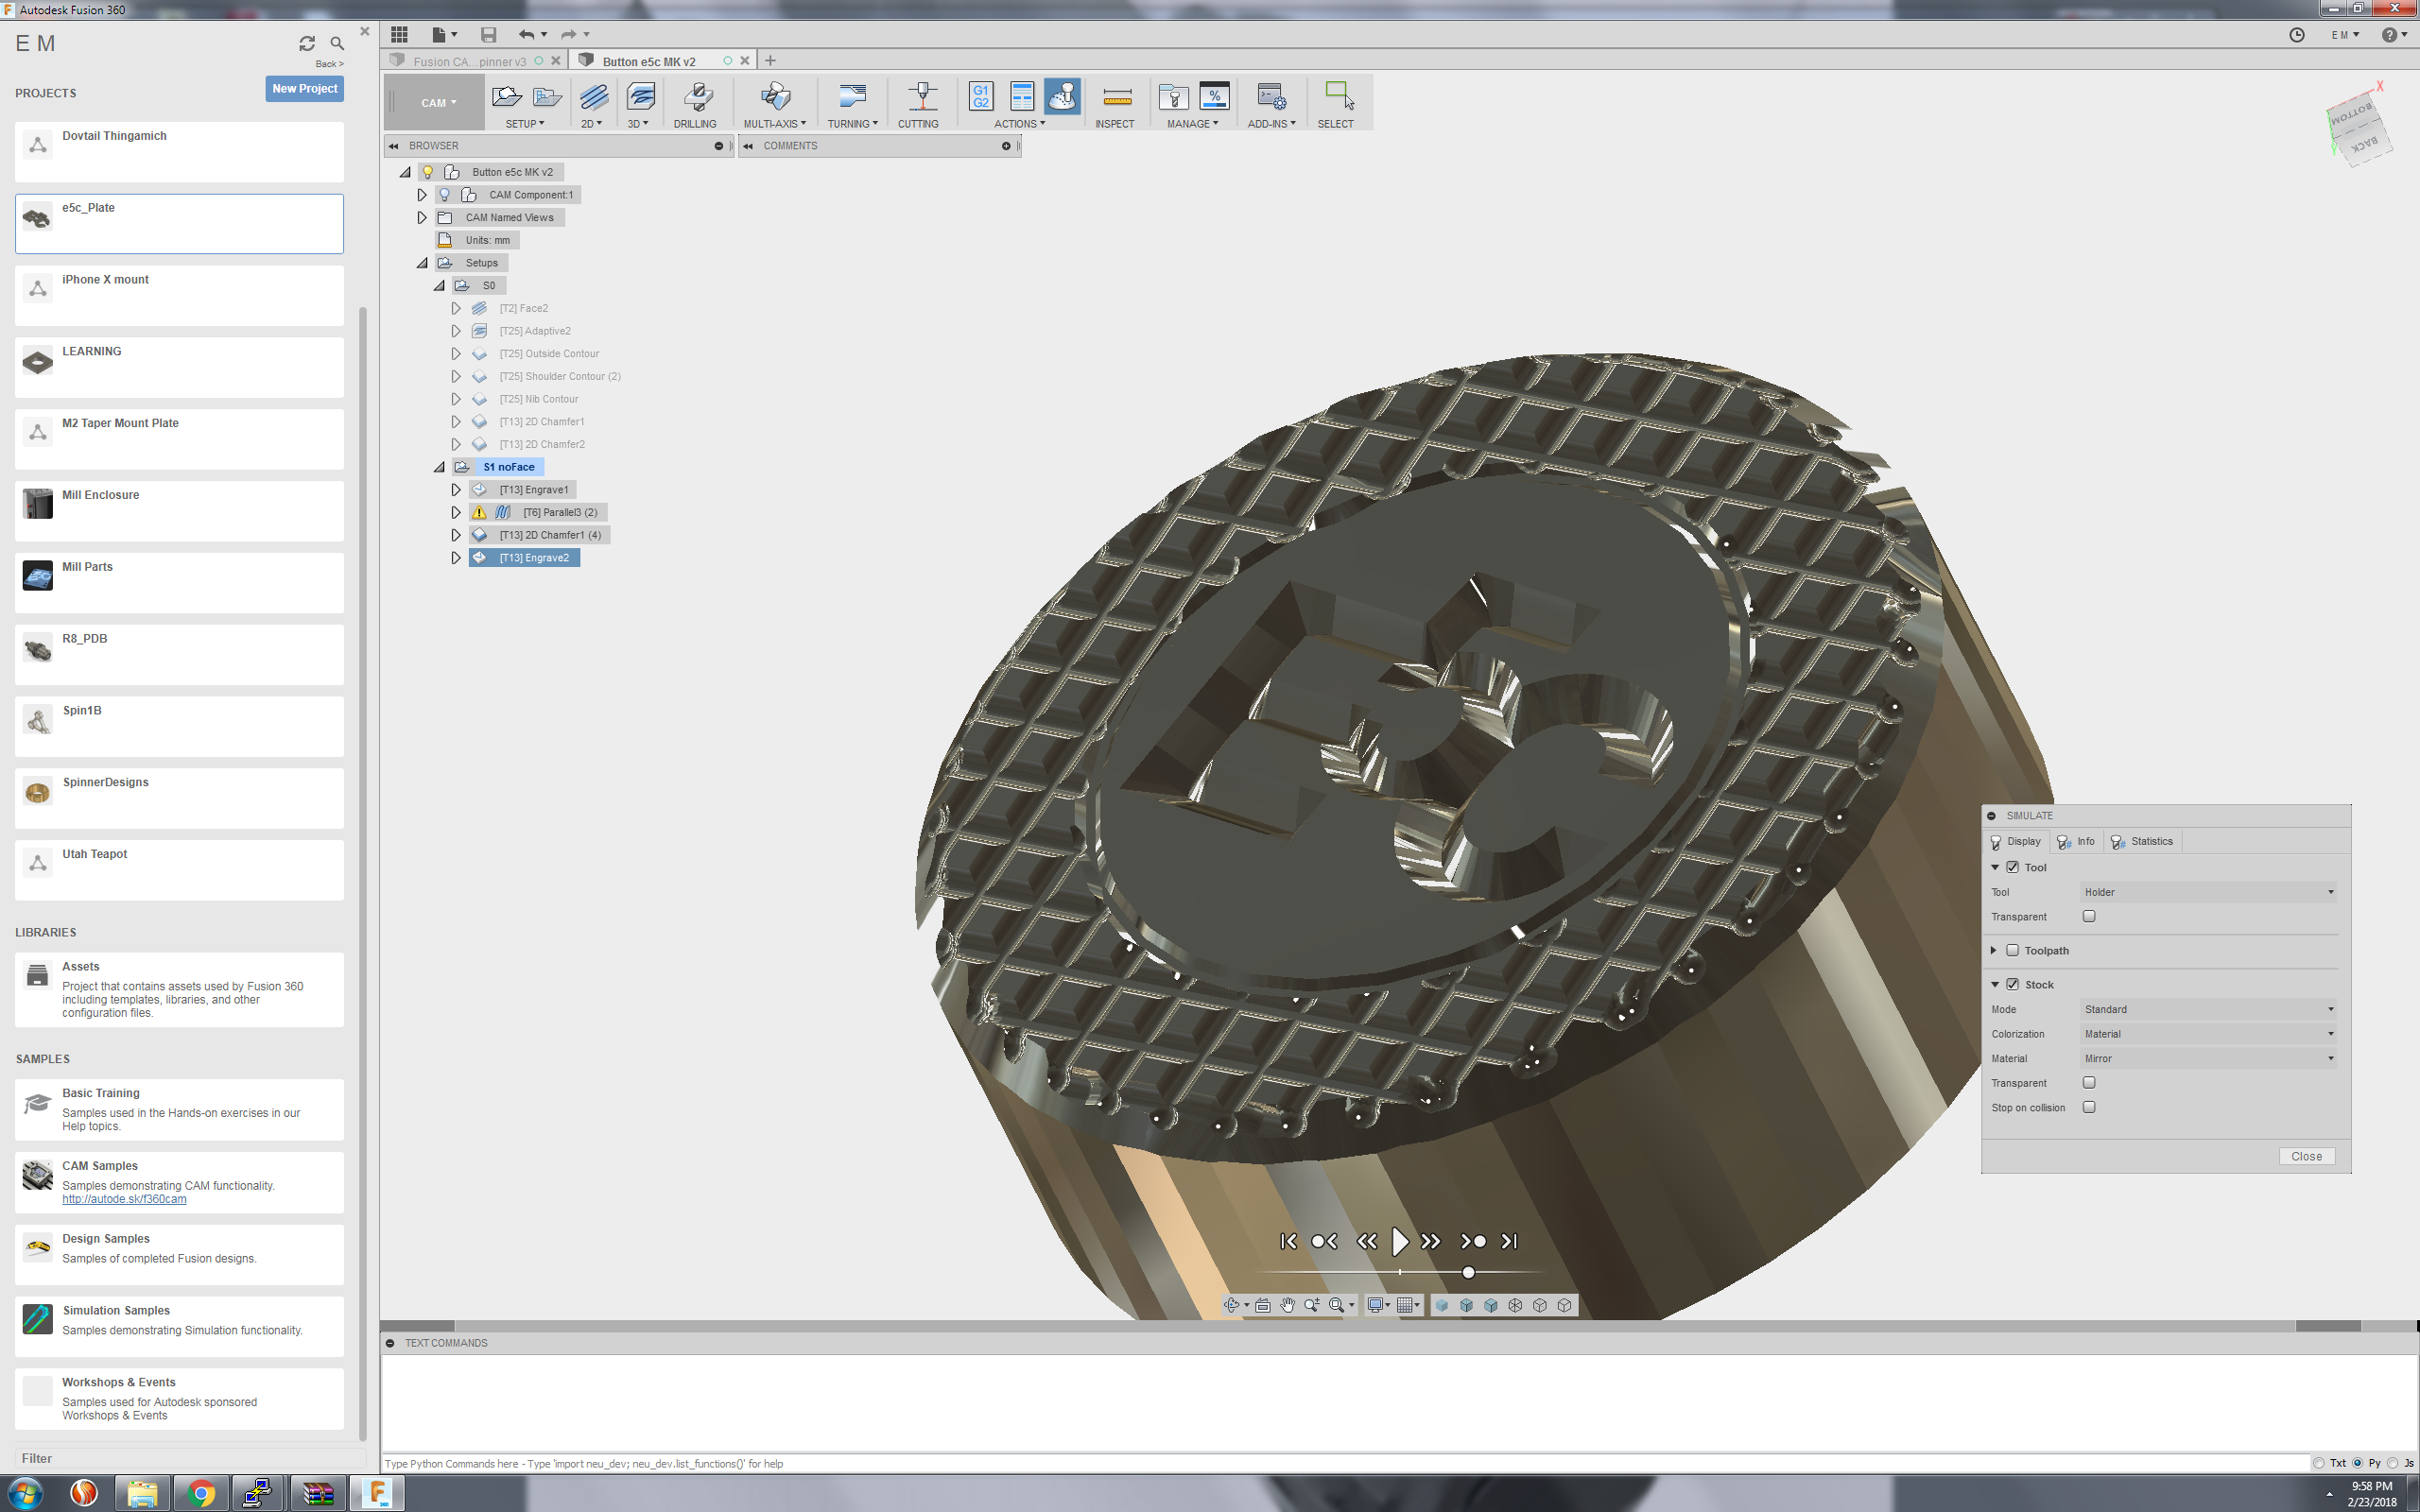Enable Transparent checkbox under Tool
This screenshot has height=1512, width=2420.
2089,916
